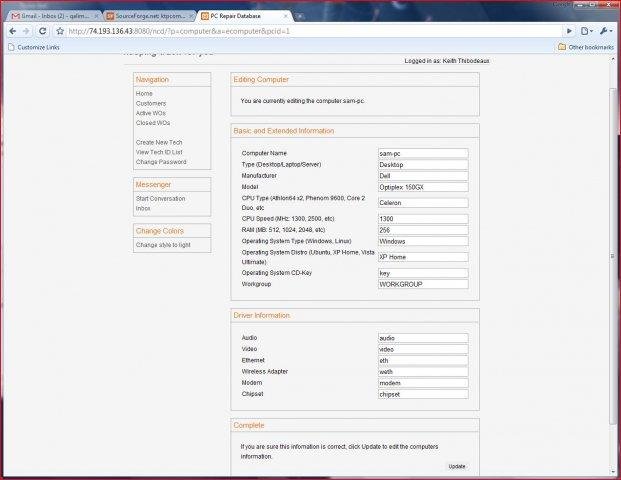Image resolution: width=621 pixels, height=480 pixels.
Task: Open View Tech ID List
Action: pos(159,152)
